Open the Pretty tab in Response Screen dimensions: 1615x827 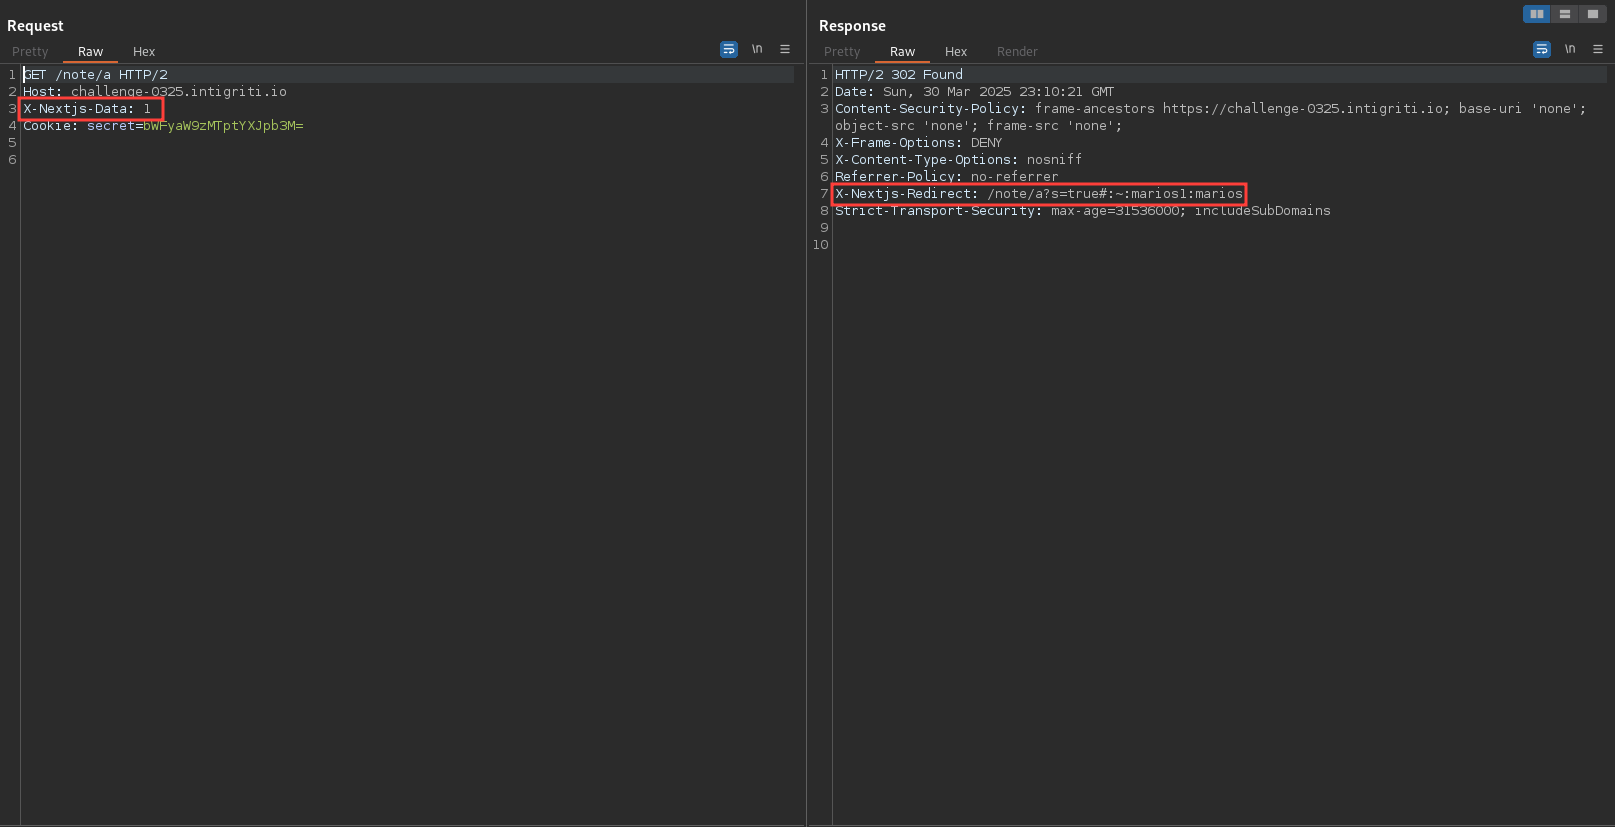842,52
